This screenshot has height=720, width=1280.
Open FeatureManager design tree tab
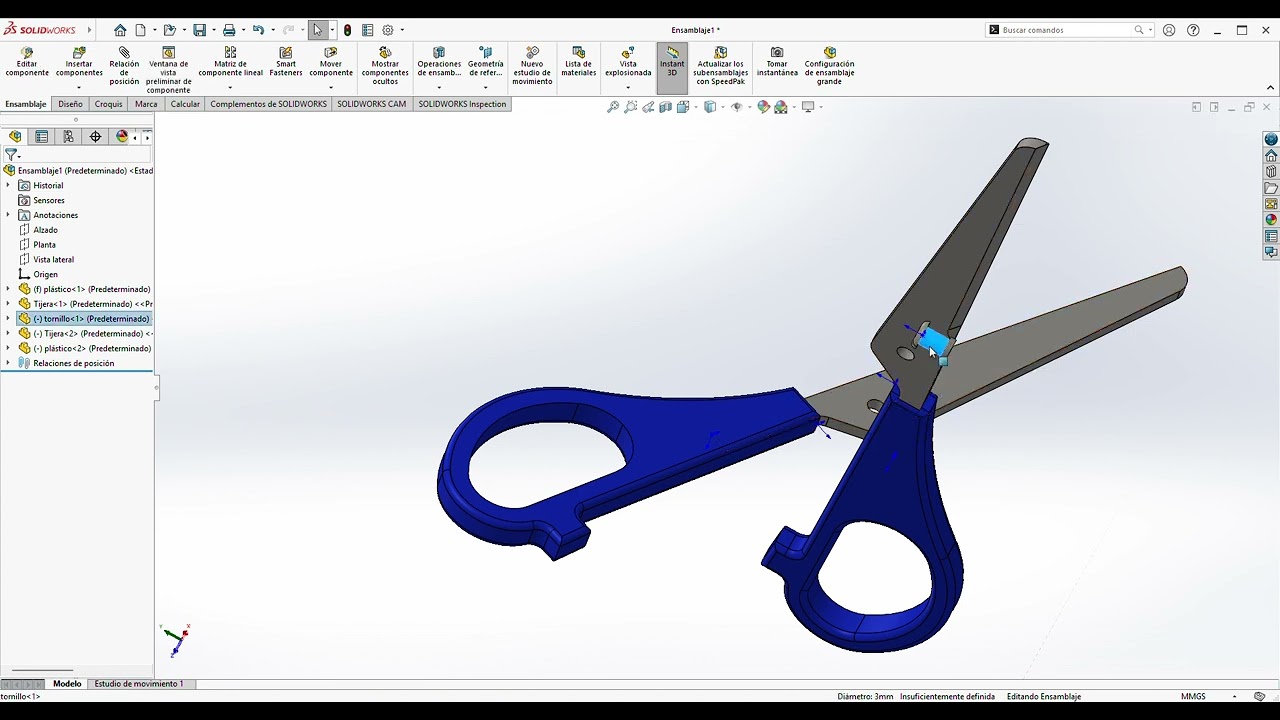coord(15,137)
